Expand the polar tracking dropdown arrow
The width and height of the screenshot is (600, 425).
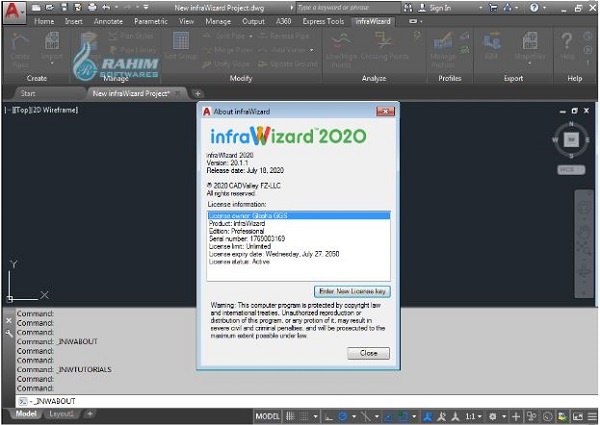[x=354, y=416]
